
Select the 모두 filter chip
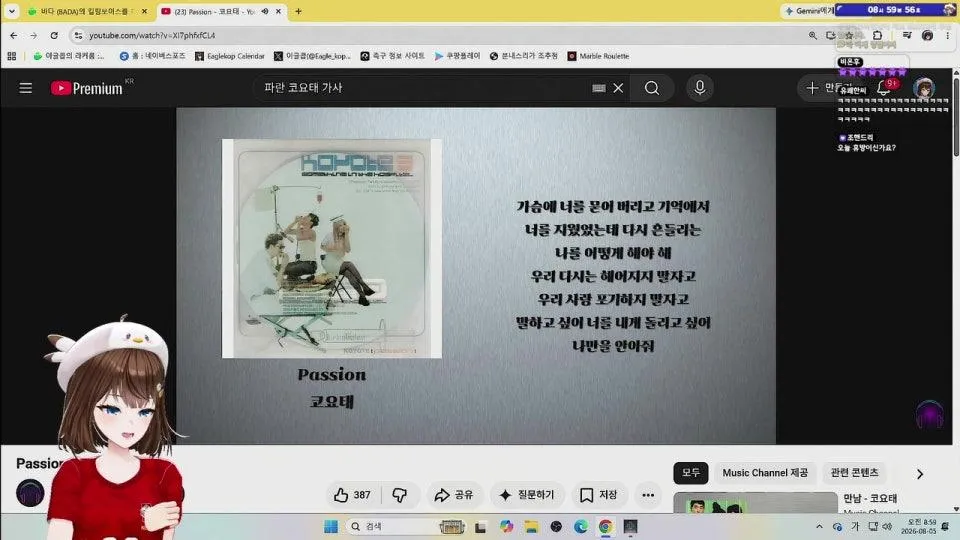pos(691,473)
